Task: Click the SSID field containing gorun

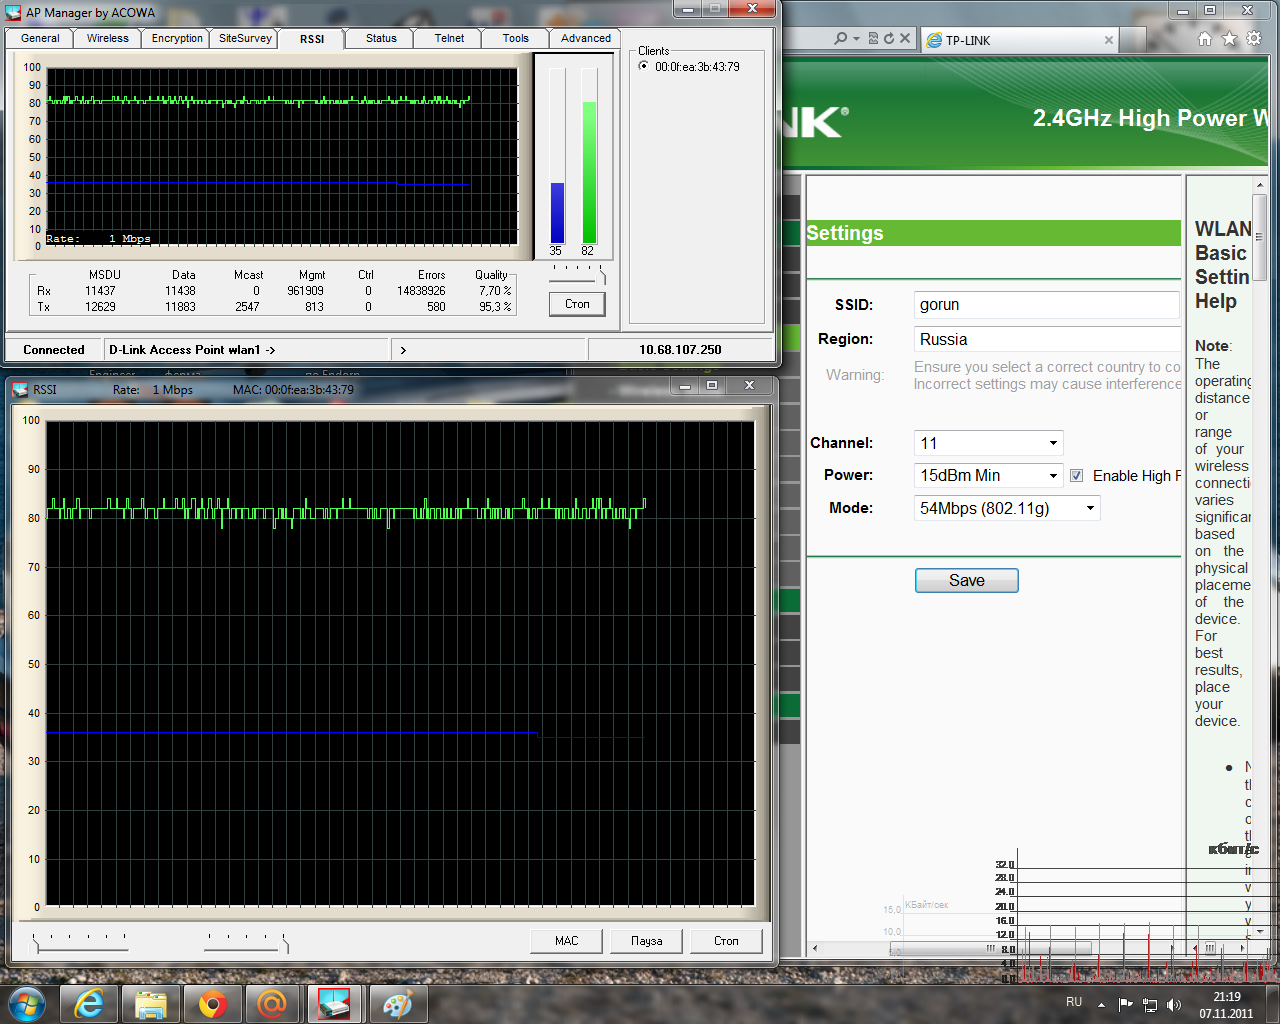Action: pyautogui.click(x=1046, y=305)
